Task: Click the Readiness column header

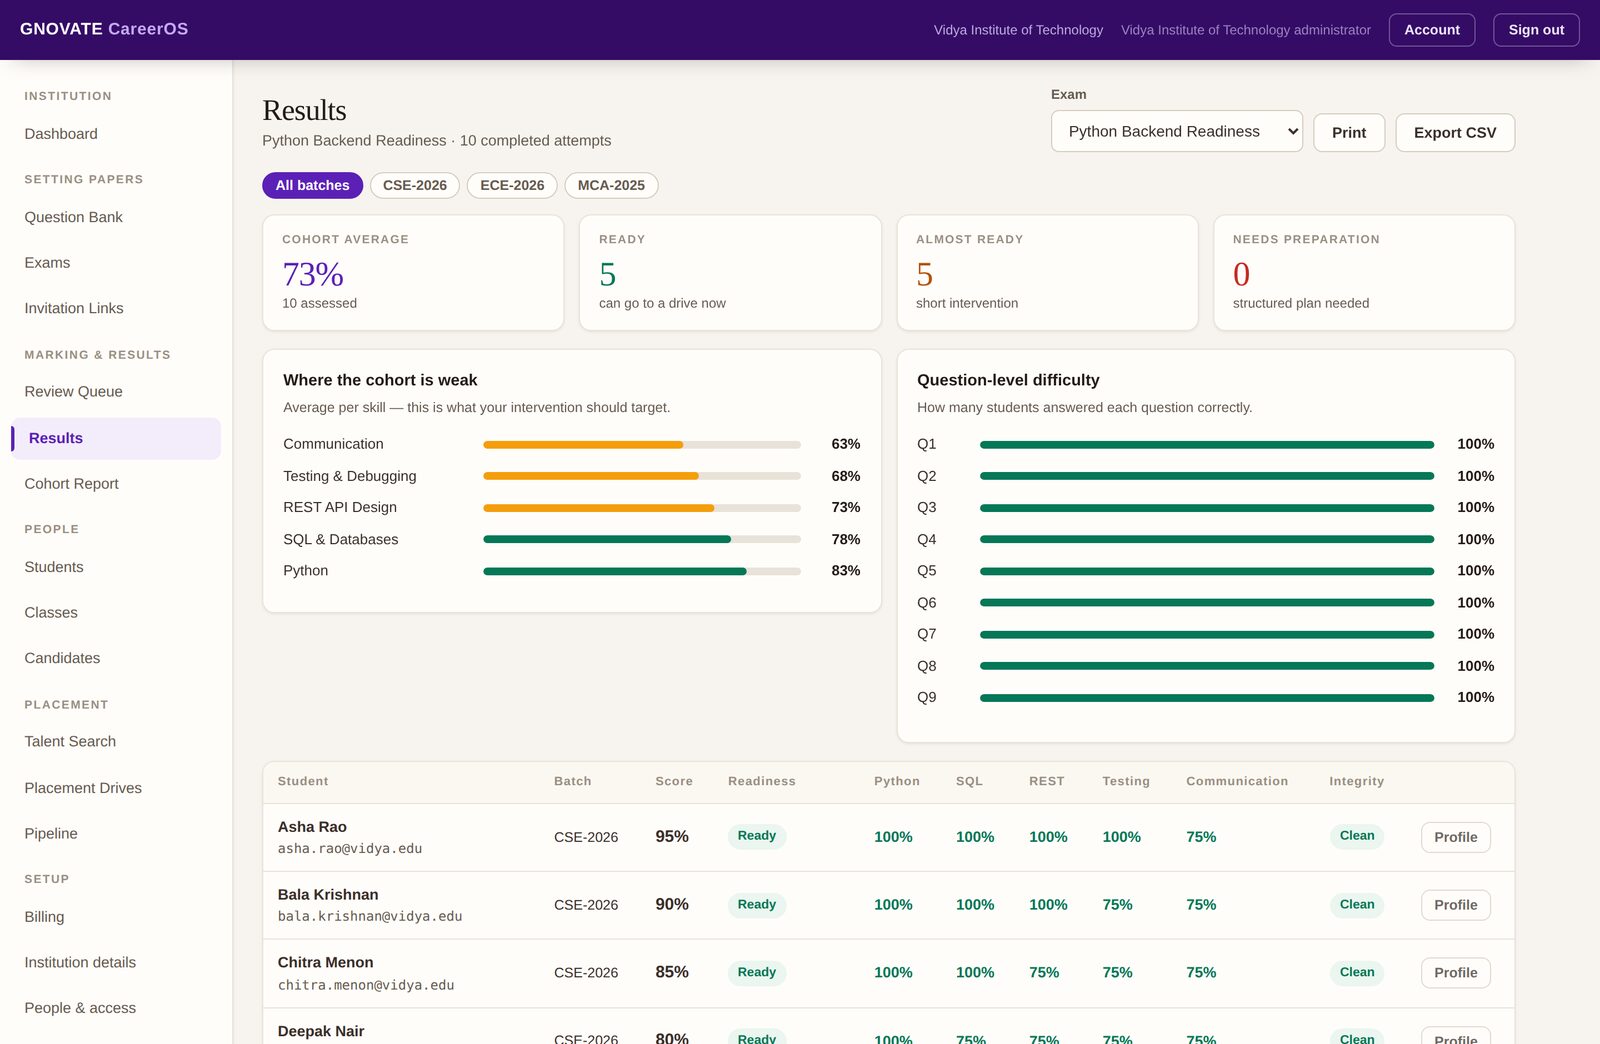Action: pos(762,781)
